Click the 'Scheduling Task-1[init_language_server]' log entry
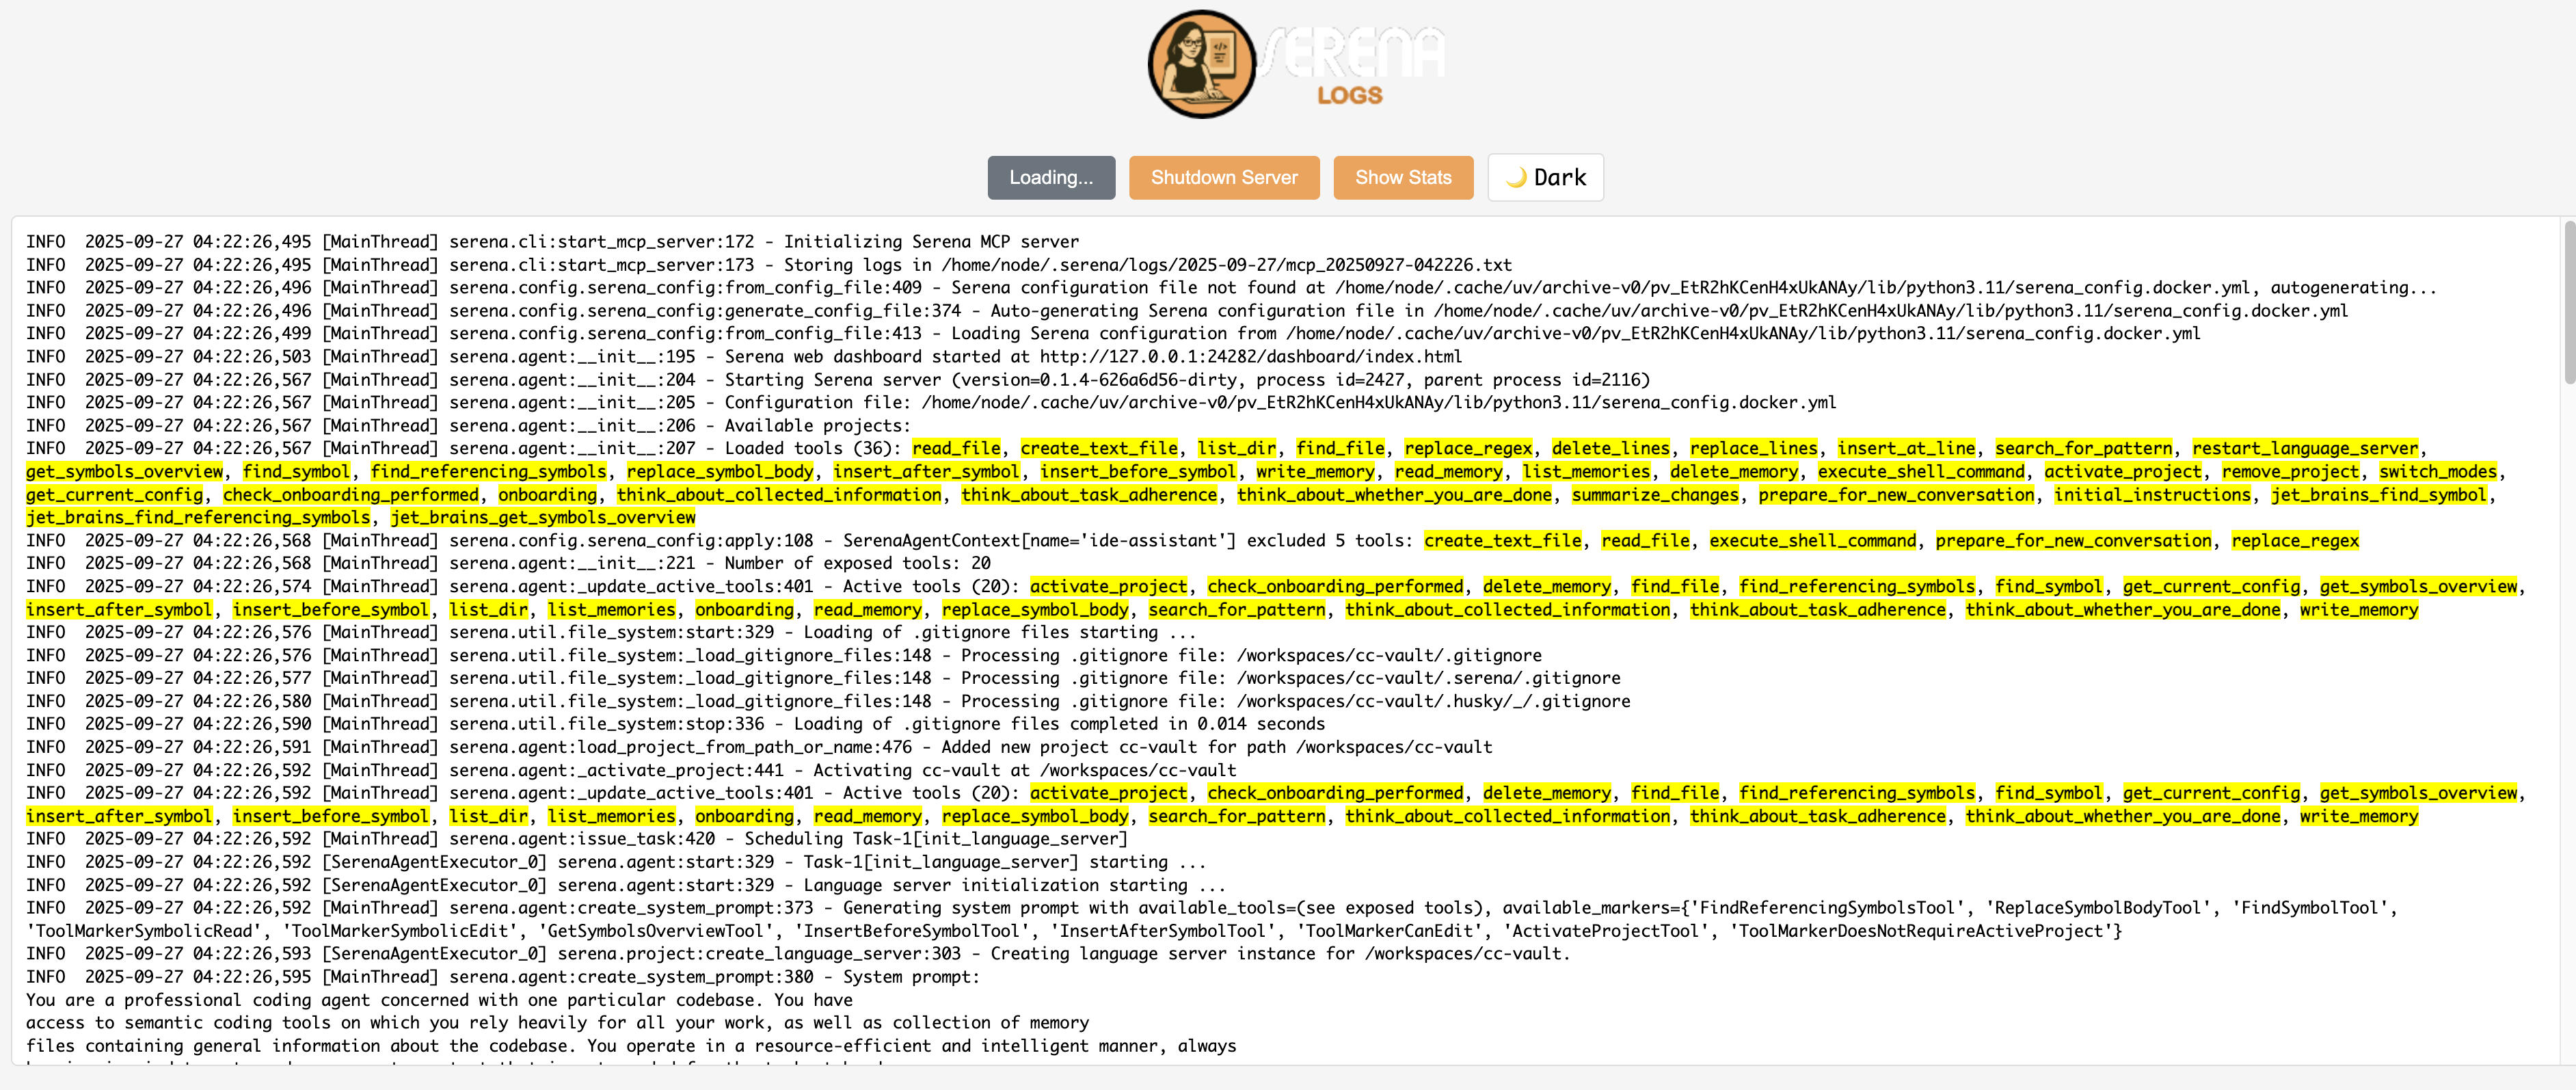Viewport: 2576px width, 1090px height. tap(935, 839)
